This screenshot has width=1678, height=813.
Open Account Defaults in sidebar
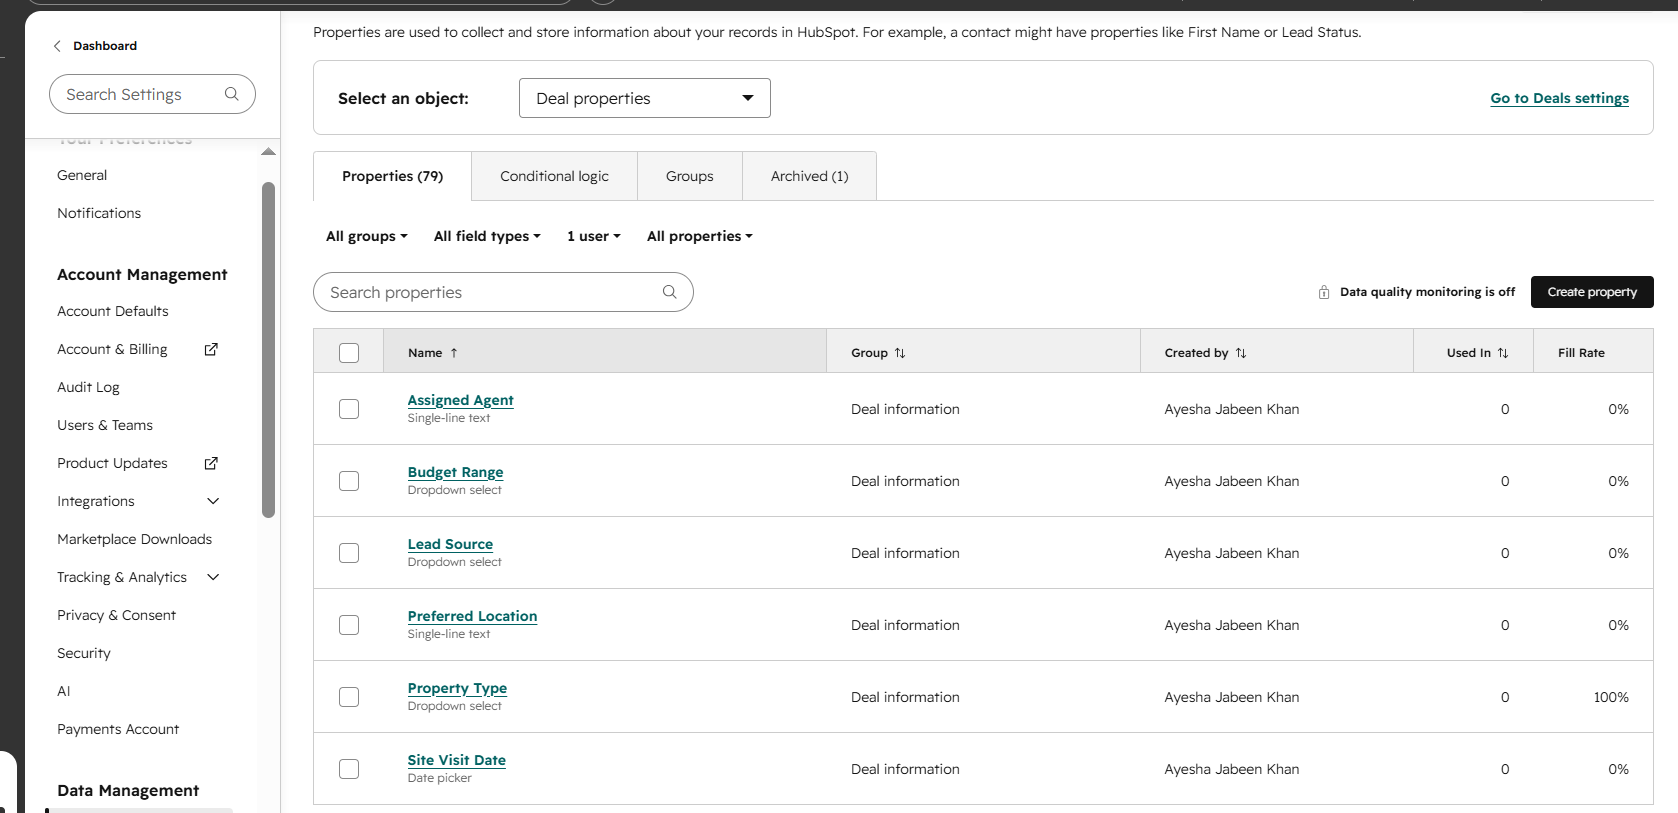(113, 311)
